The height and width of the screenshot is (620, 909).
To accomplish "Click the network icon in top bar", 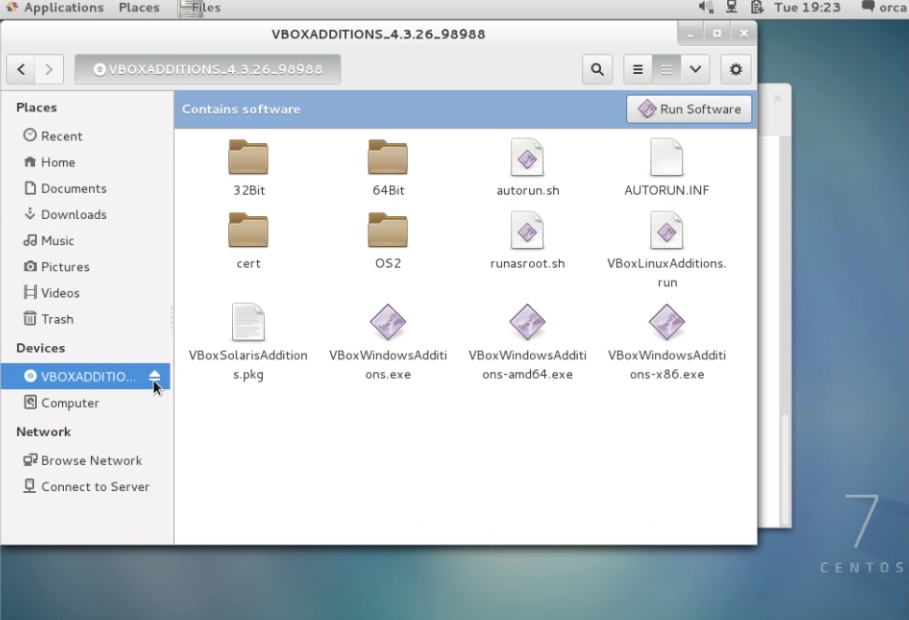I will tap(732, 8).
